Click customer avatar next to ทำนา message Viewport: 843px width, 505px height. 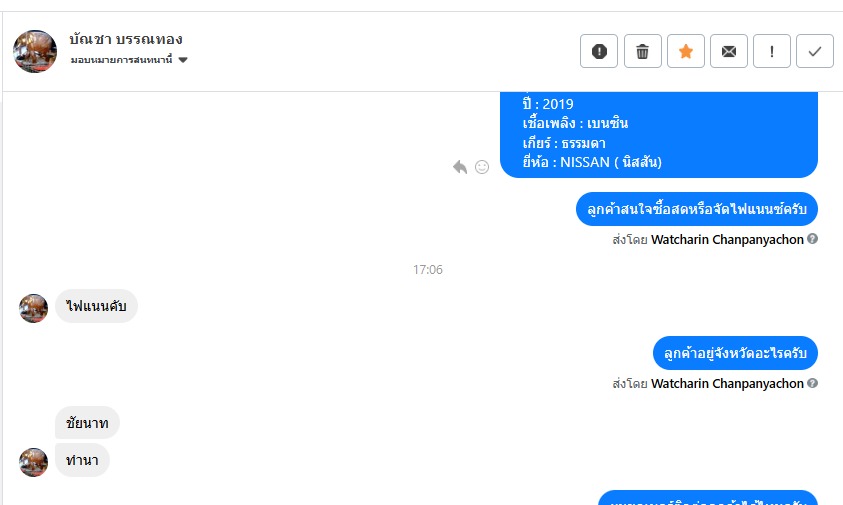click(33, 462)
